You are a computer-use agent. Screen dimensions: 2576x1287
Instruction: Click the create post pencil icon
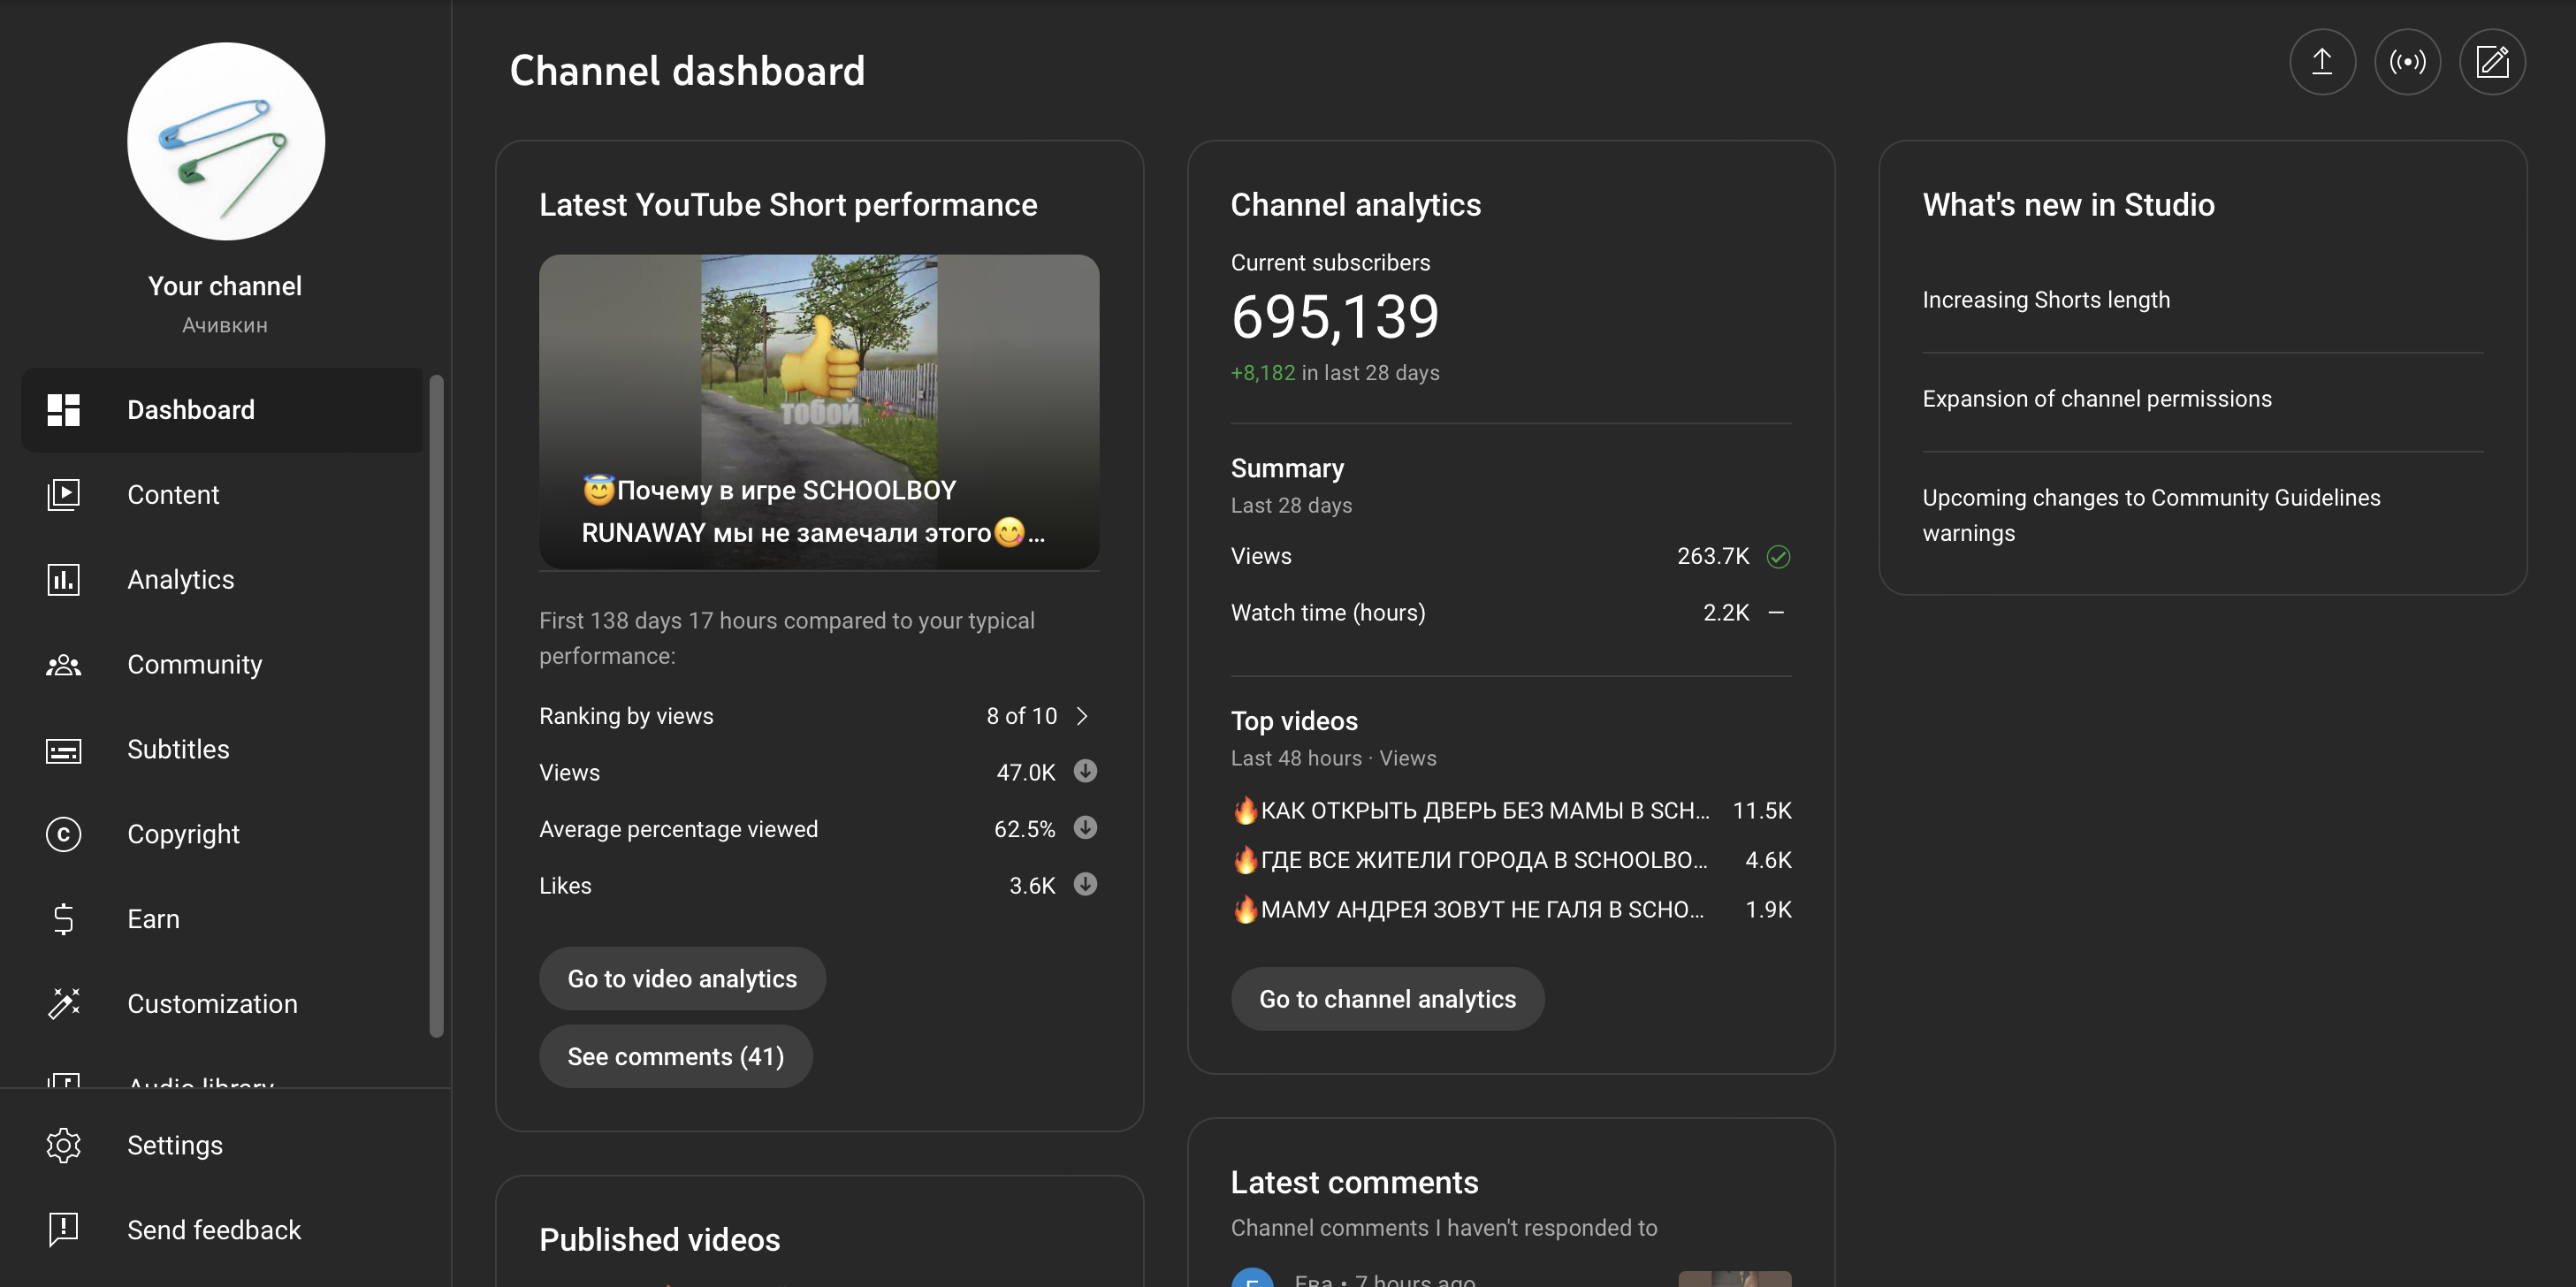[2492, 62]
